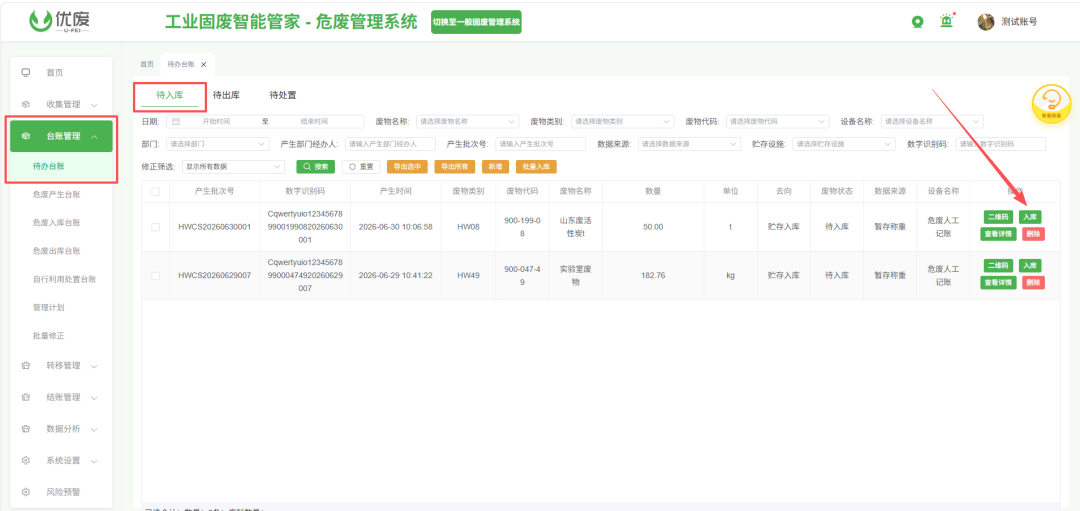This screenshot has width=1080, height=511.
Task: Open the 设备名称 dropdown
Action: tap(933, 121)
